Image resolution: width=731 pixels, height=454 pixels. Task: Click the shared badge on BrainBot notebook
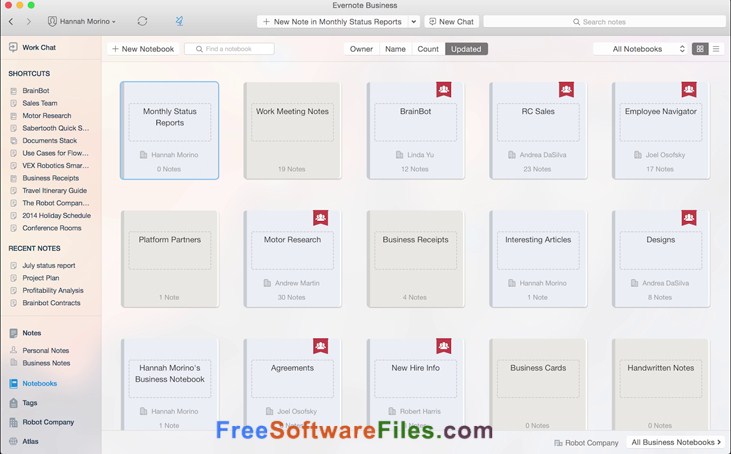tap(443, 89)
